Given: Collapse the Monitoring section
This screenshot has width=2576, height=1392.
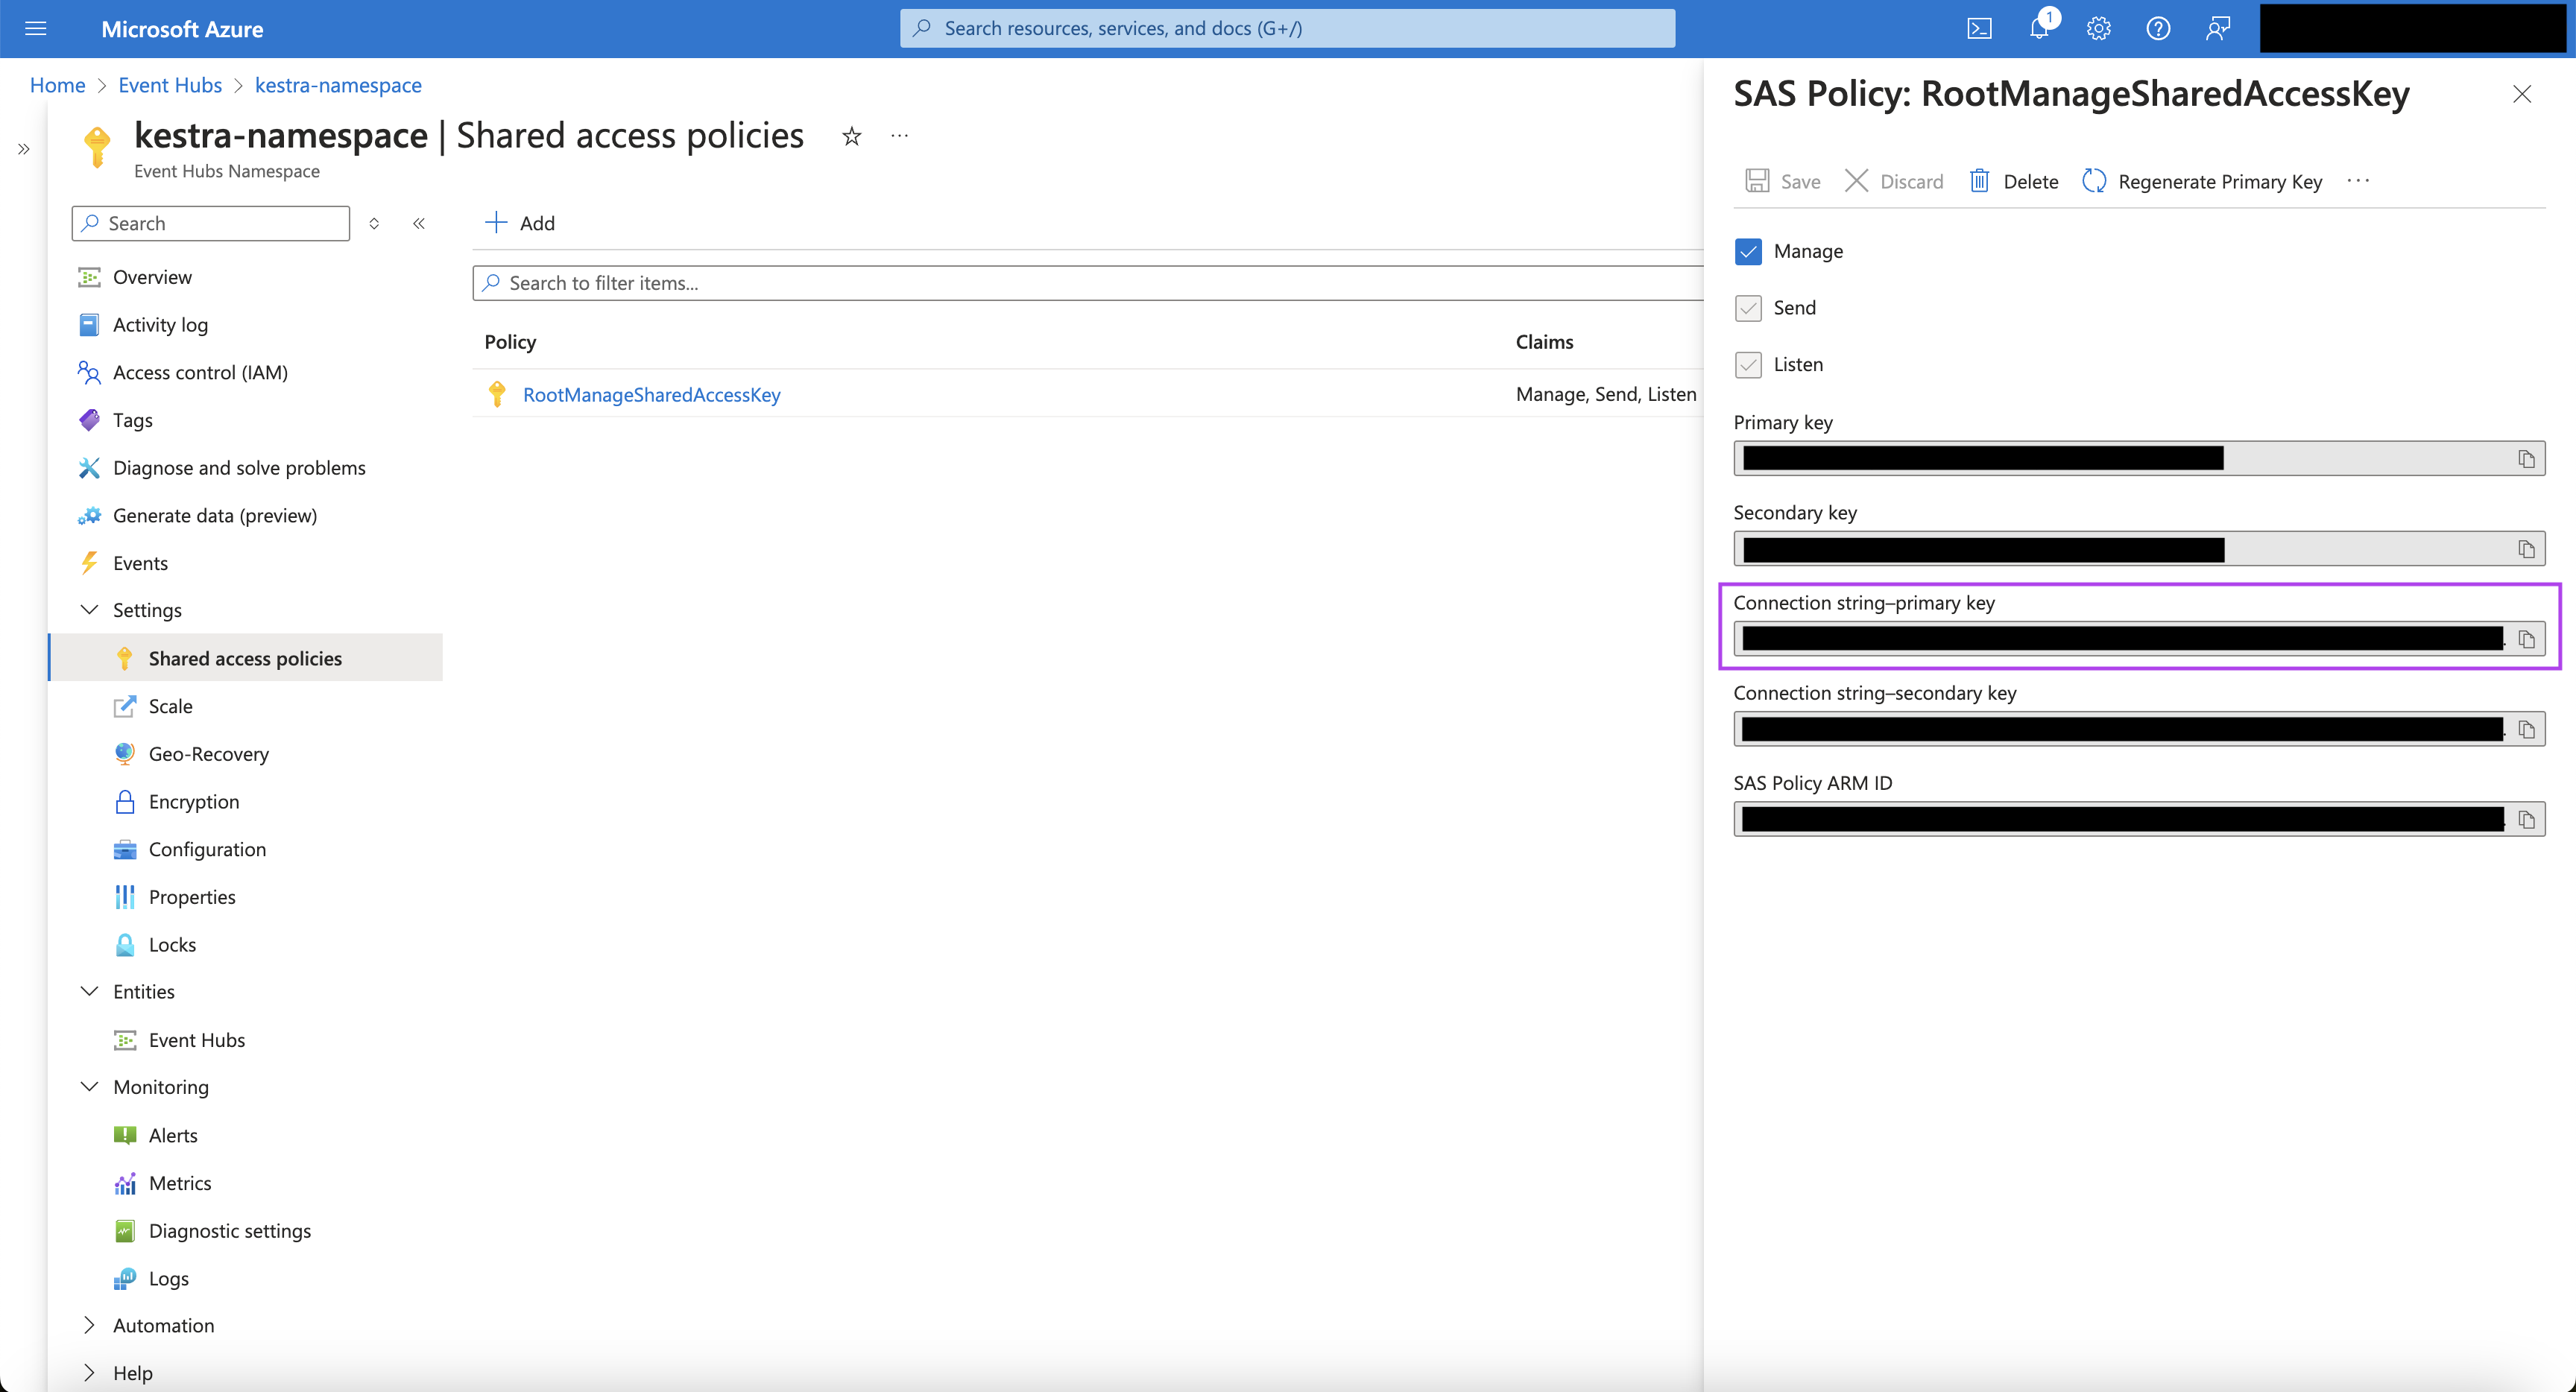Looking at the screenshot, I should click(x=89, y=1087).
